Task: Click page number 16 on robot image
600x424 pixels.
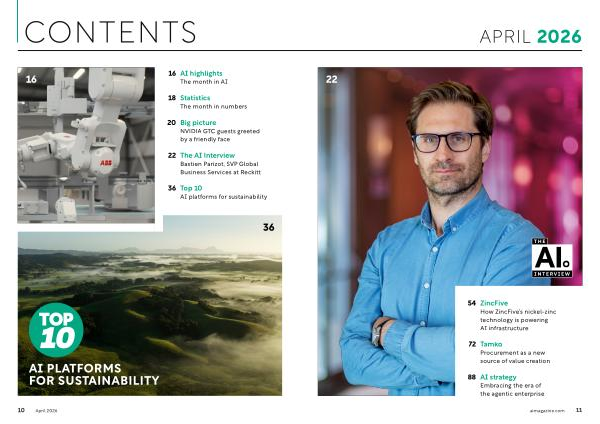Action: (x=31, y=79)
